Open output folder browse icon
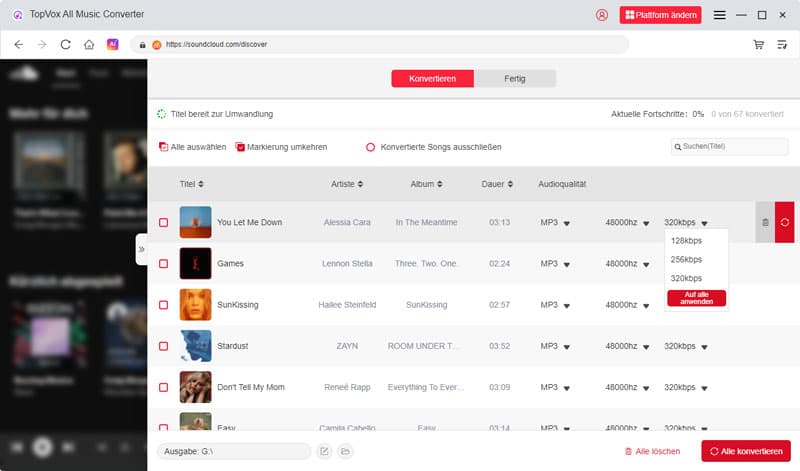The height and width of the screenshot is (471, 800). (345, 452)
